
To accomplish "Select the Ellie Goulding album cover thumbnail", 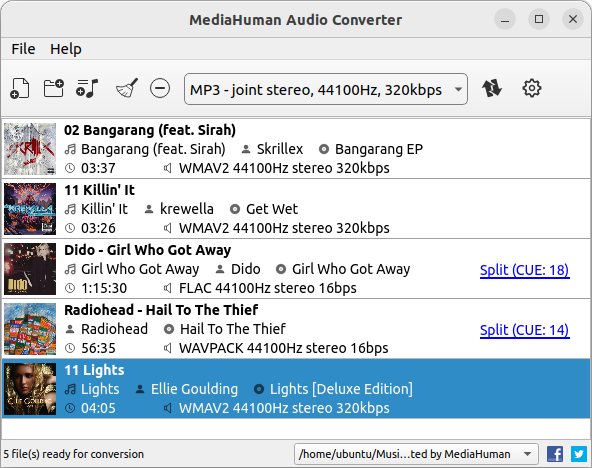I will (30, 389).
